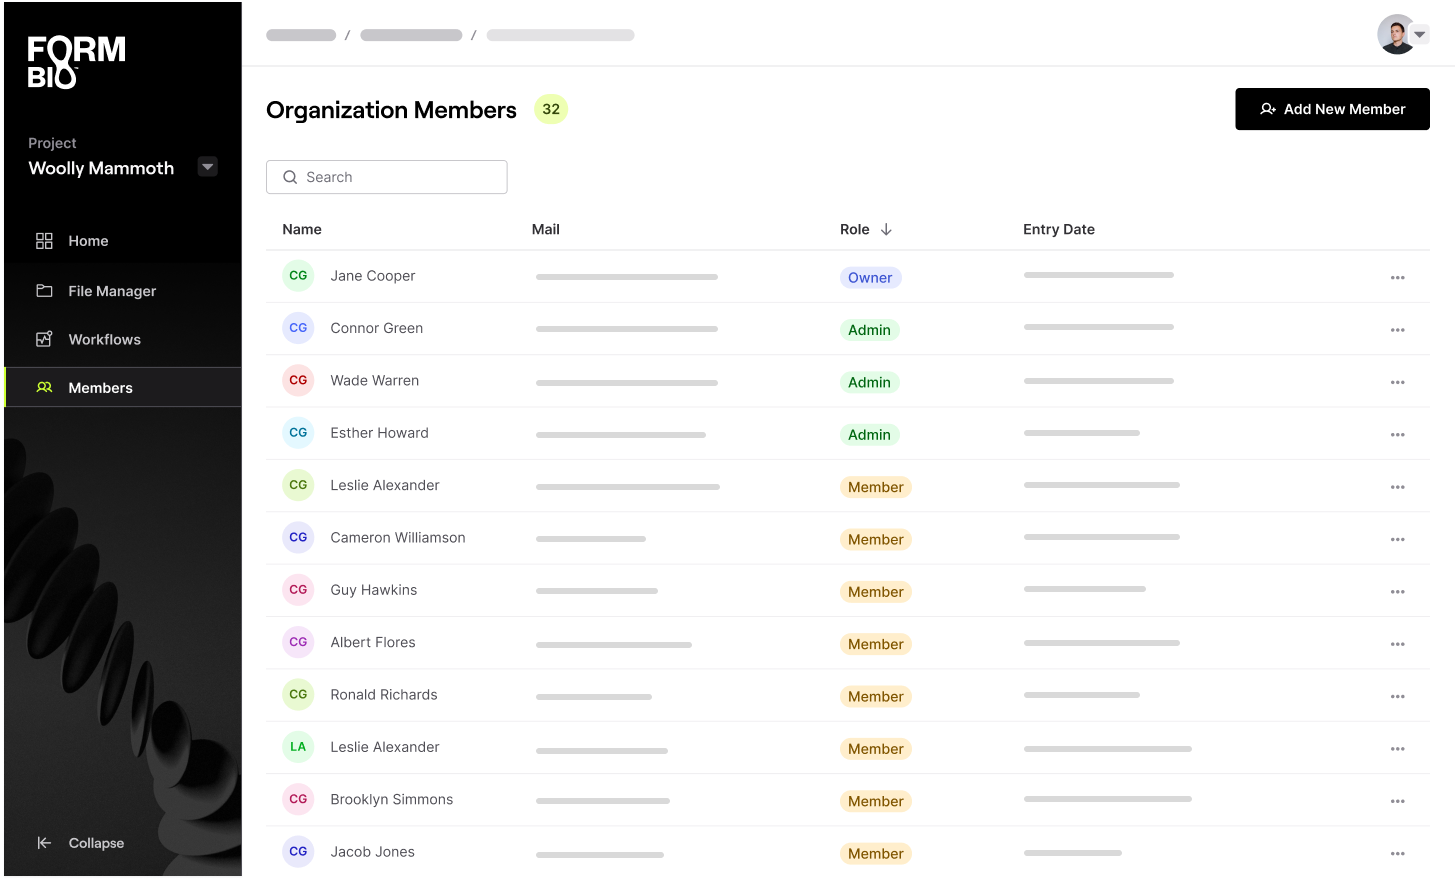Open the Woolly Mammoth project dropdown

coord(207,166)
